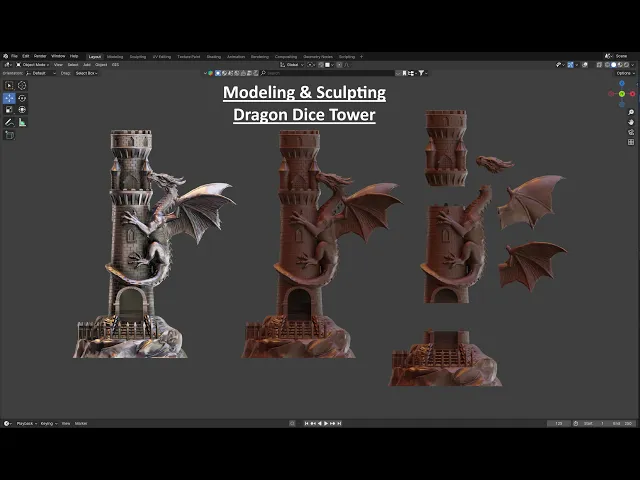The height and width of the screenshot is (480, 640).
Task: Open the Edit menu
Action: (x=26, y=56)
